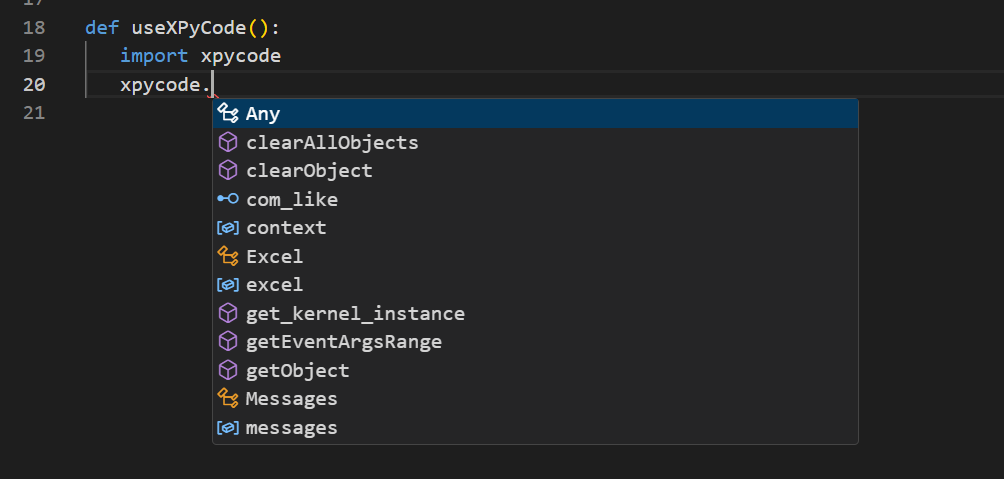The image size is (1004, 479).
Task: Click the class icon beside Any
Action: pos(228,114)
